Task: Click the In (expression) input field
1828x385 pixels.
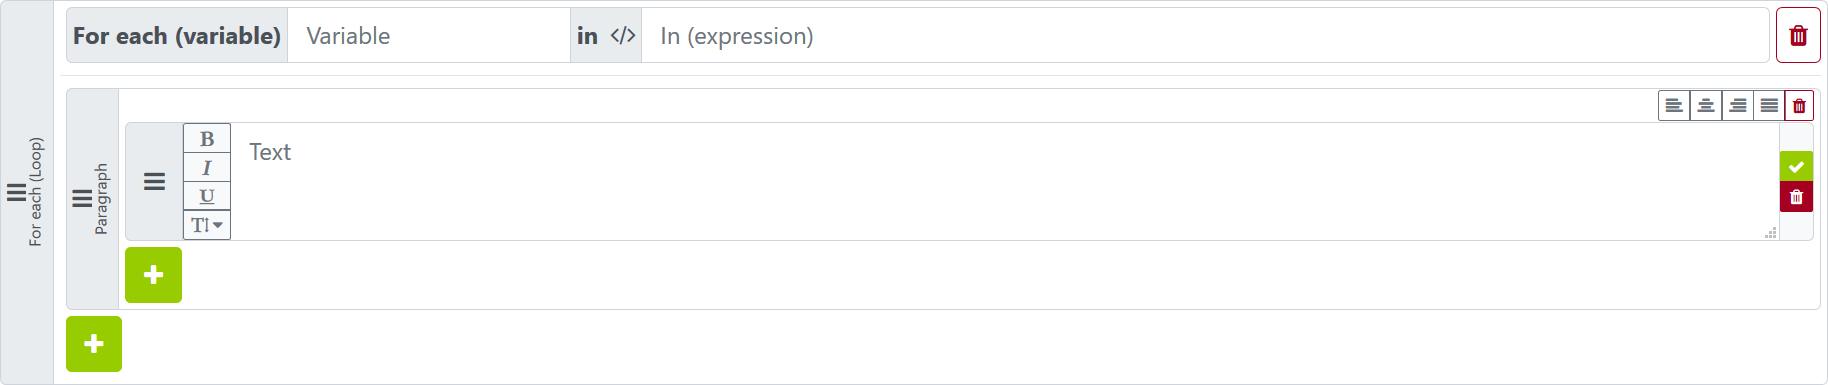Action: click(x=1205, y=36)
